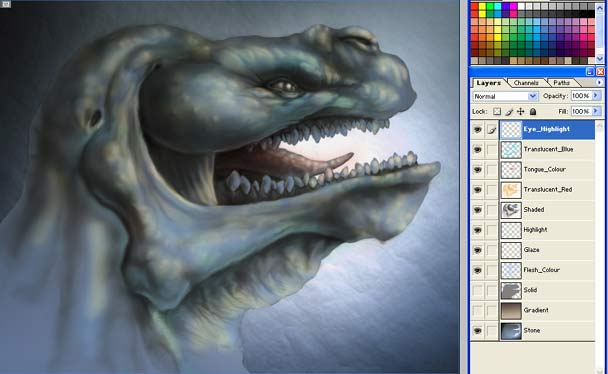
Task: Select the Gradient layer name
Action: pos(536,310)
